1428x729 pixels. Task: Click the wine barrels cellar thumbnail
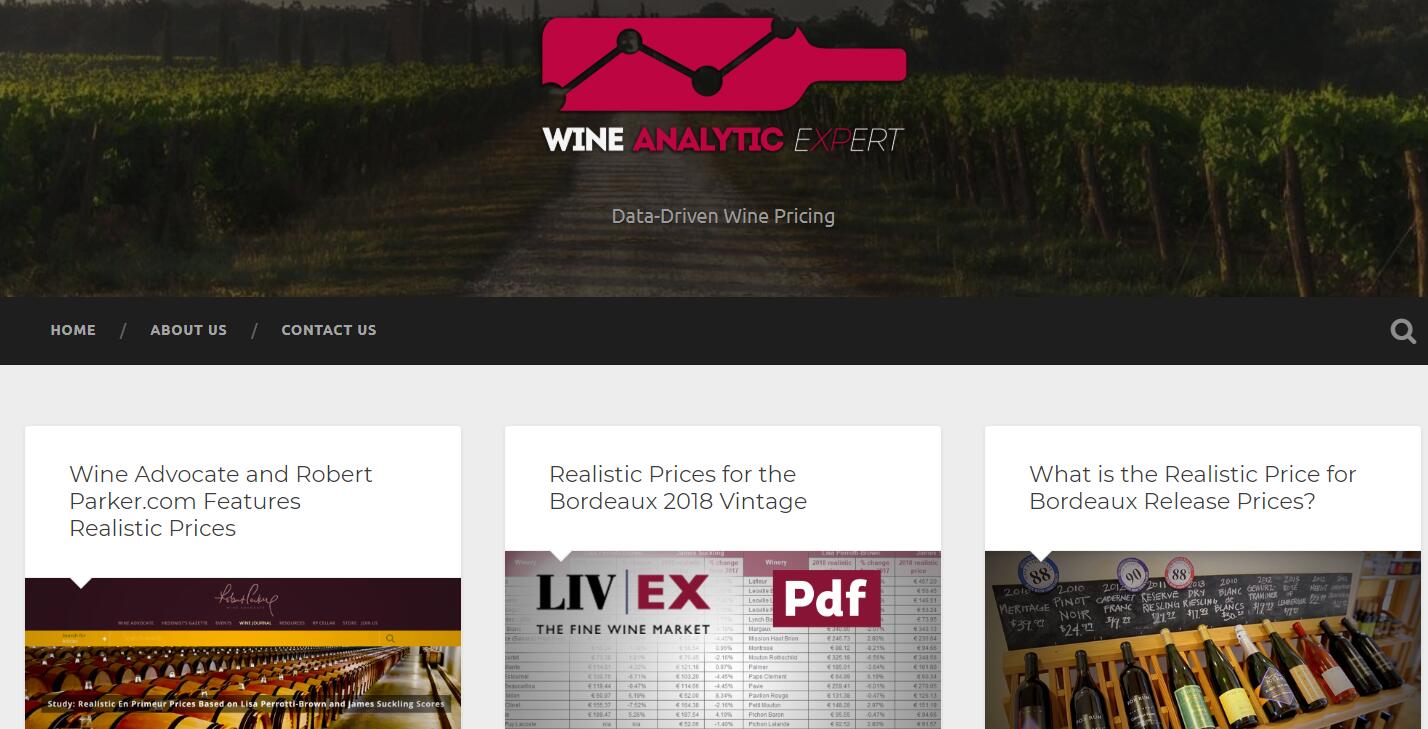pos(243,653)
